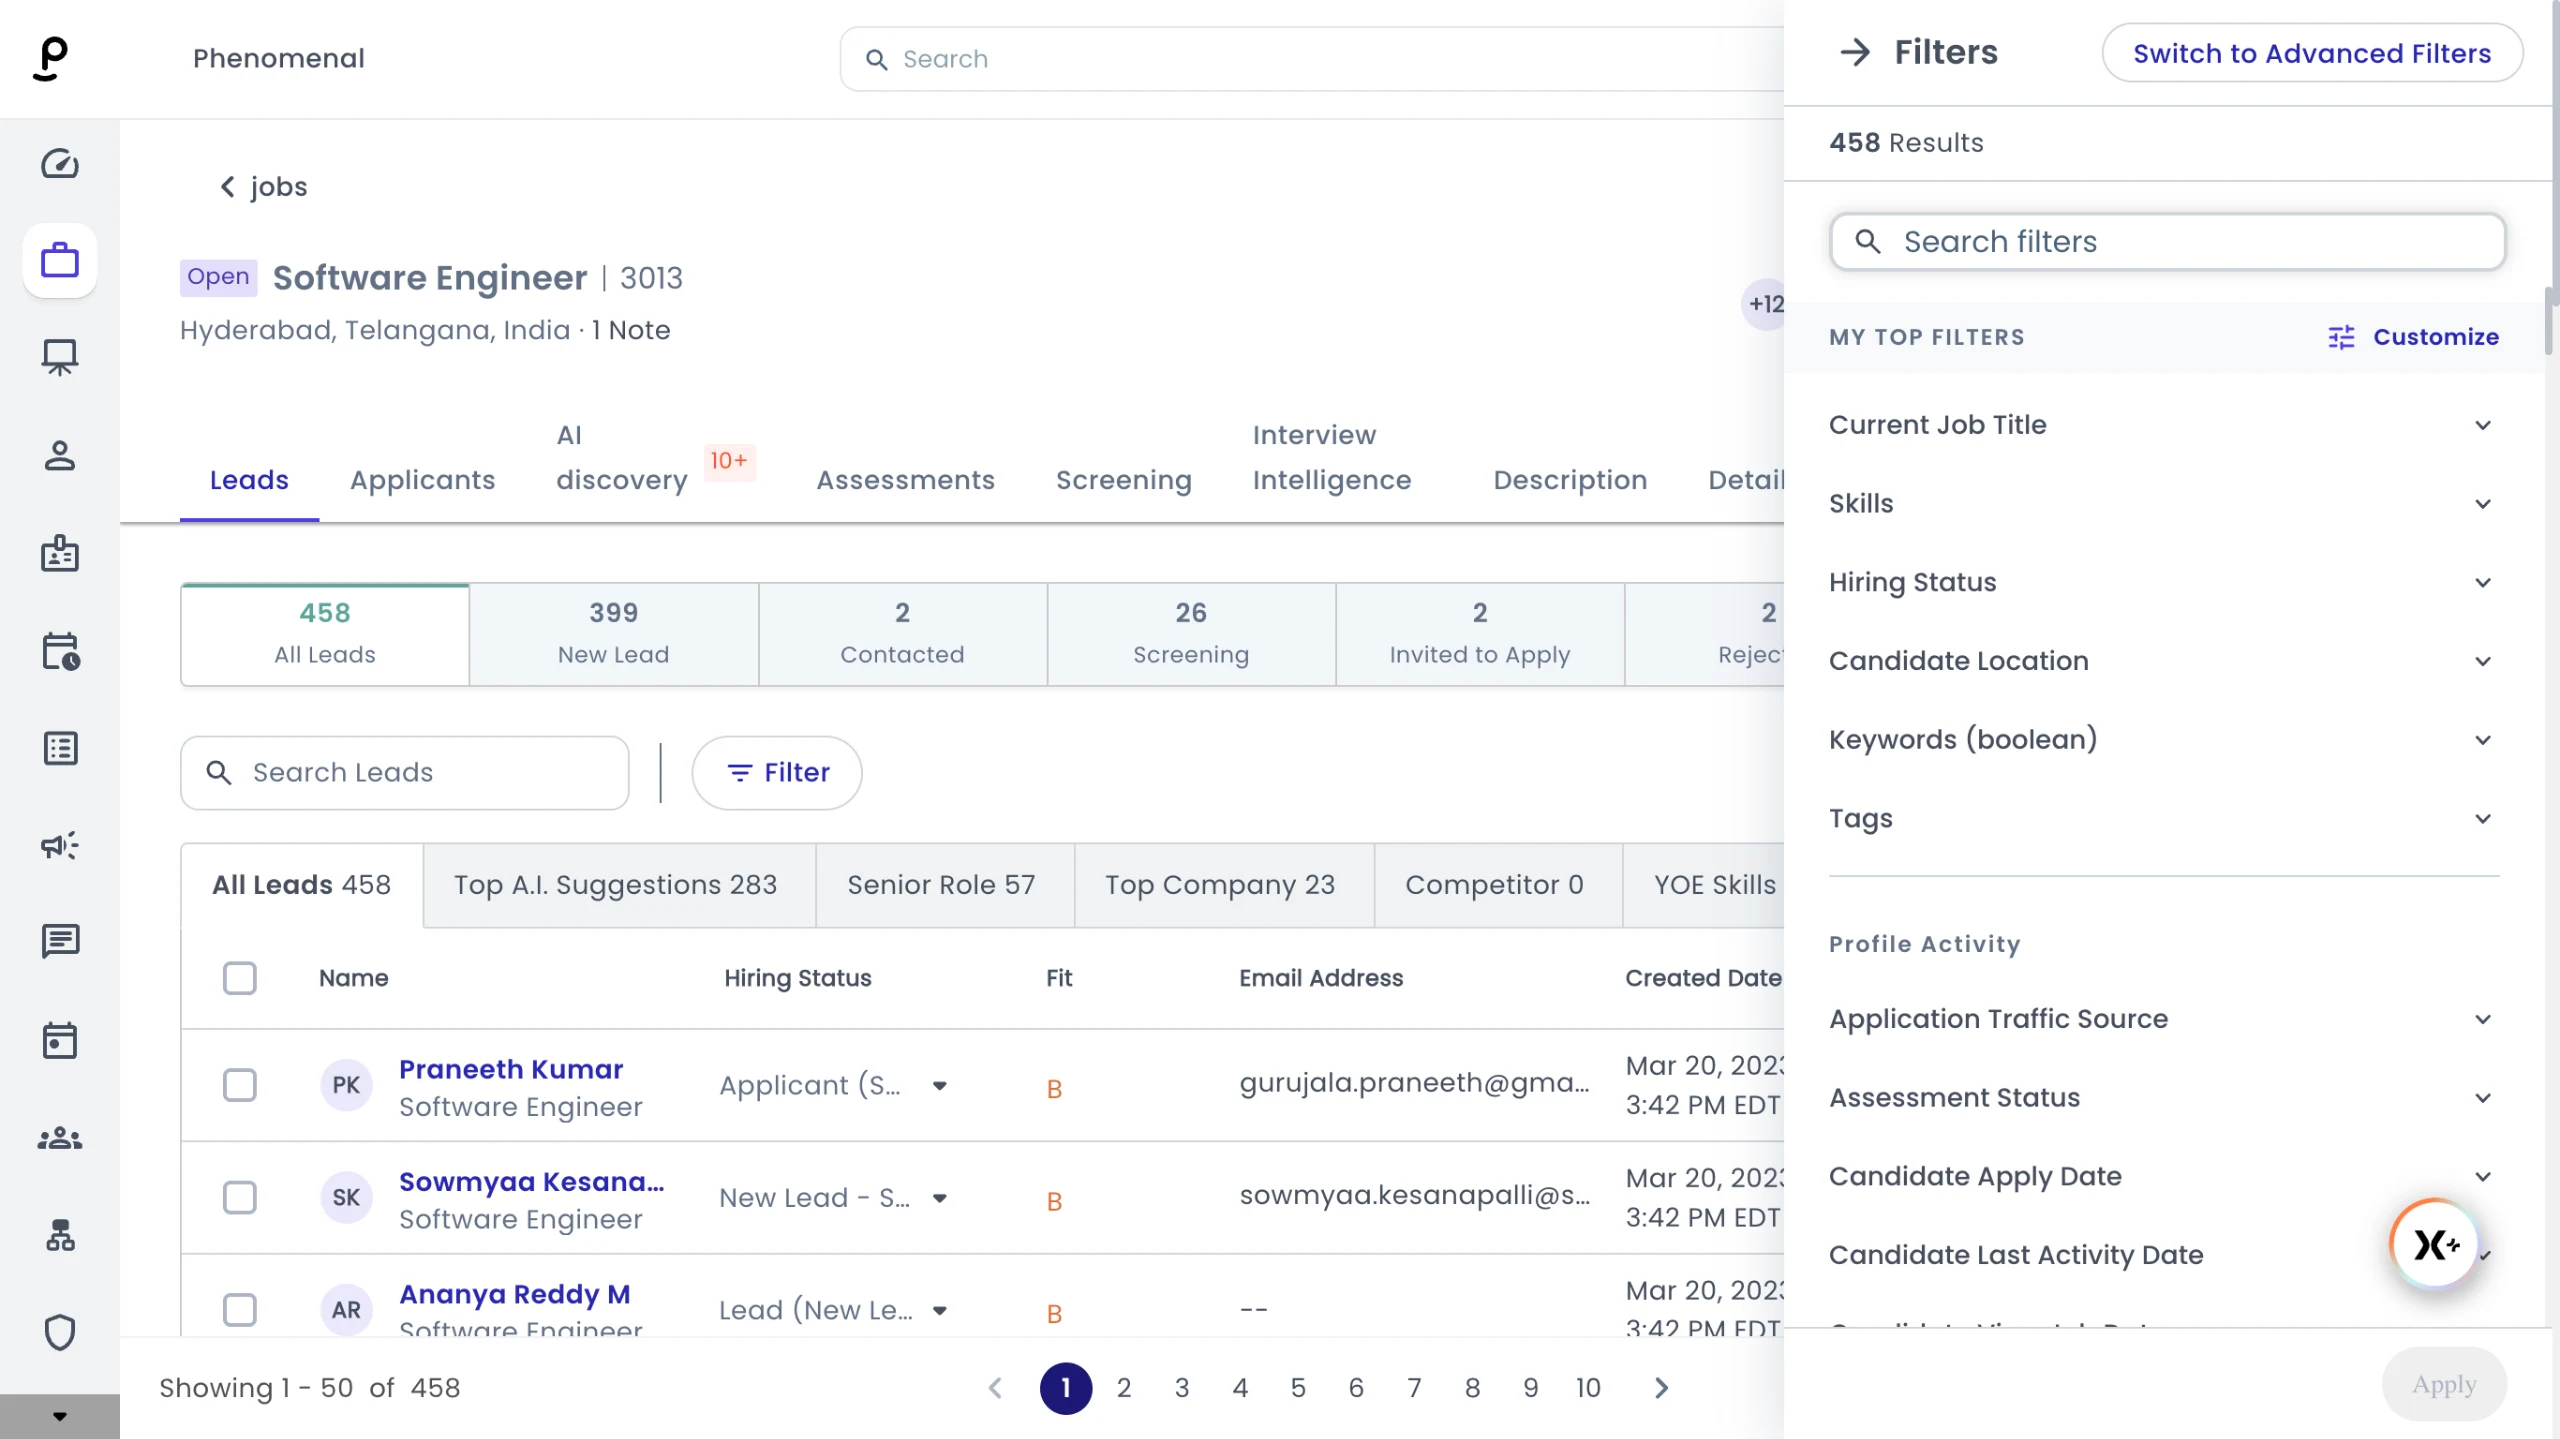This screenshot has height=1439, width=2560.
Task: Click the Phenom logo icon
Action: 50,58
